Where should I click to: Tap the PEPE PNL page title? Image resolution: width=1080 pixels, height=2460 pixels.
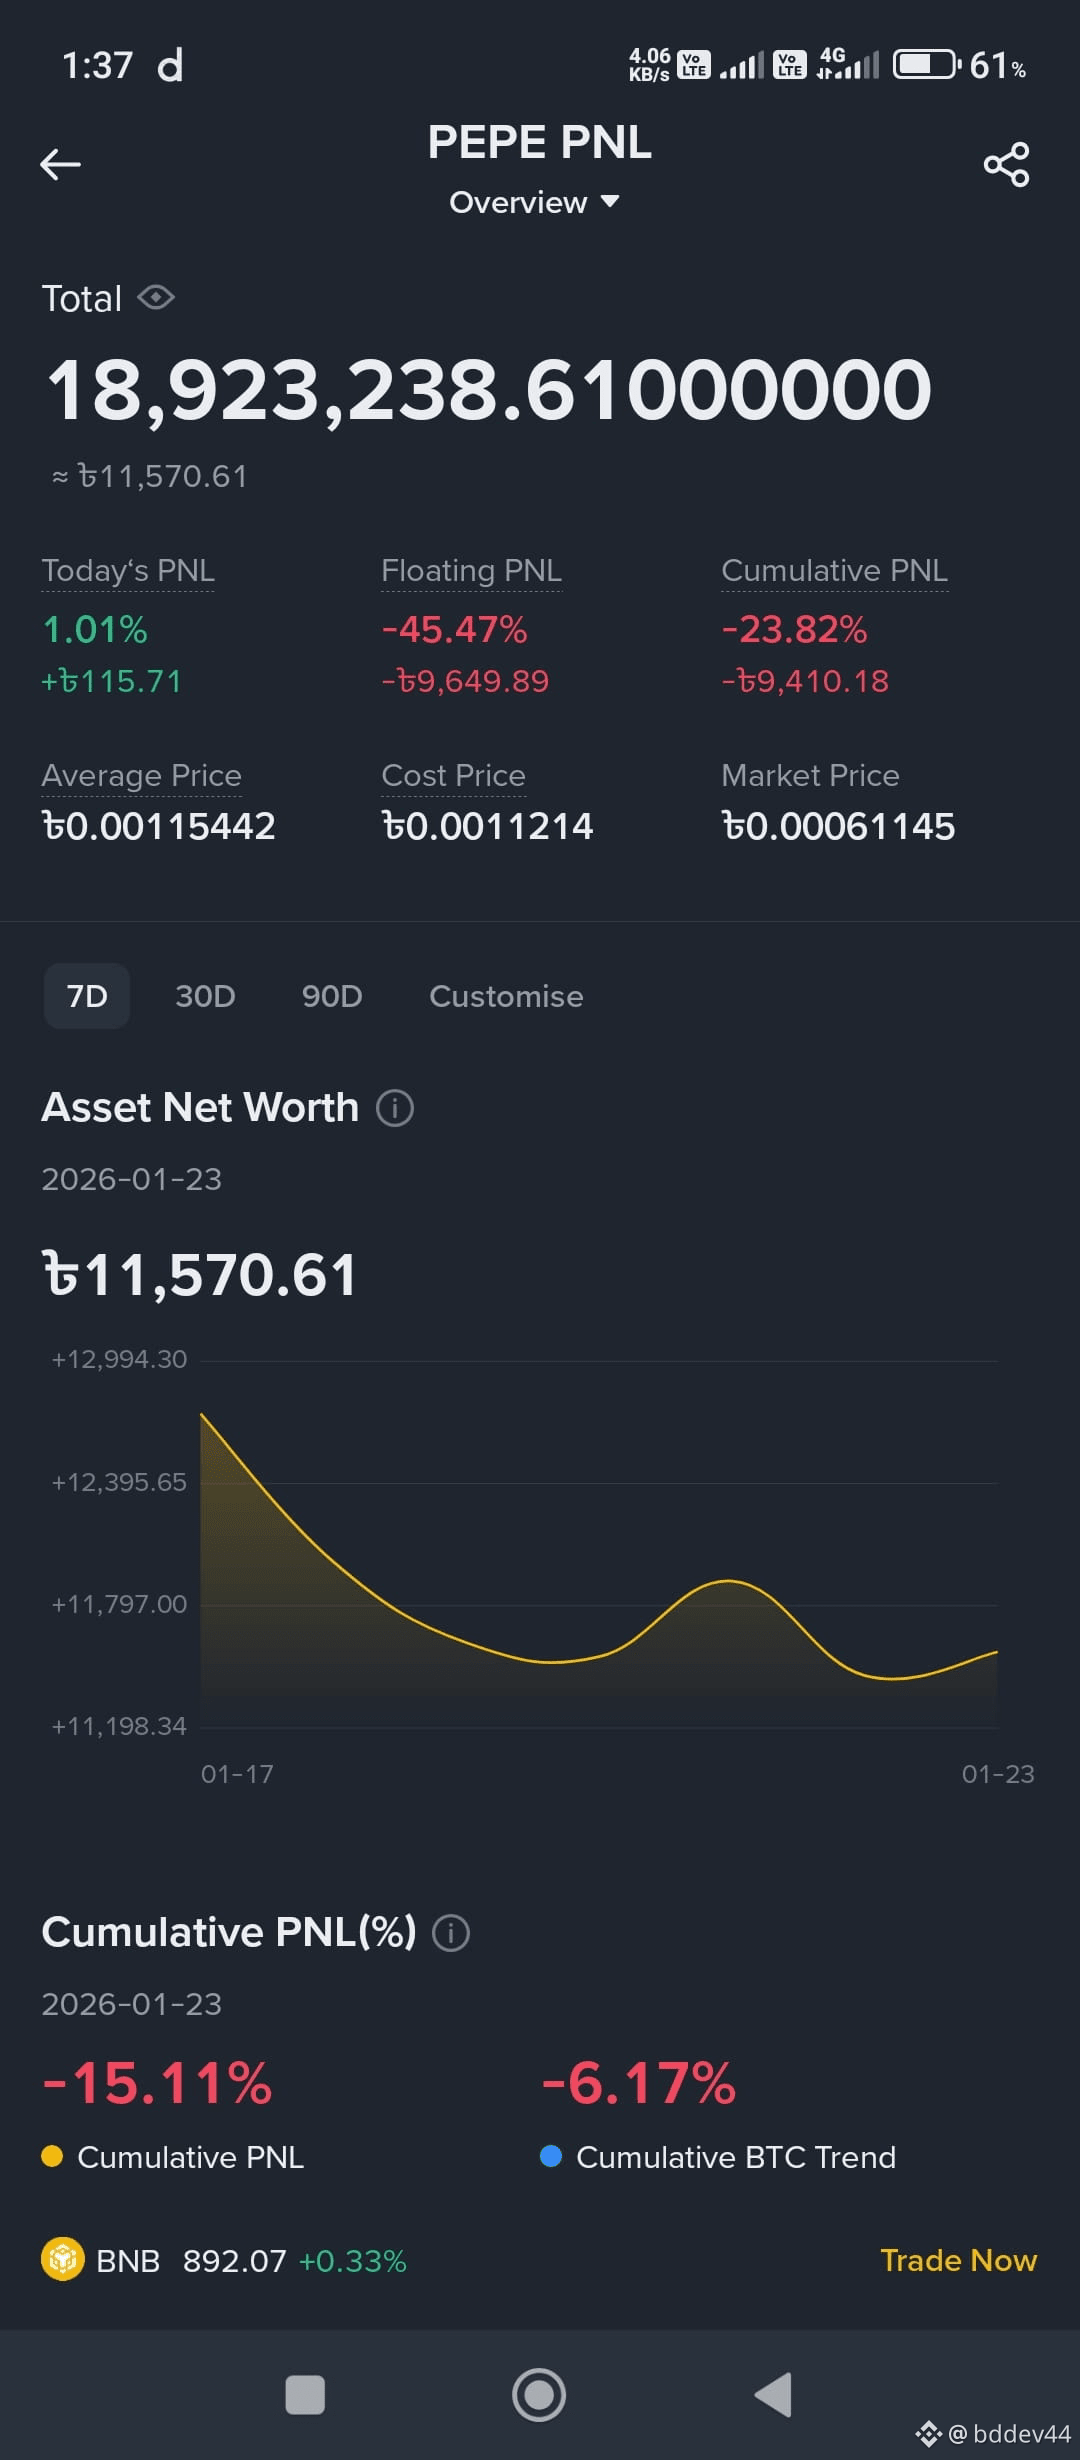point(539,142)
